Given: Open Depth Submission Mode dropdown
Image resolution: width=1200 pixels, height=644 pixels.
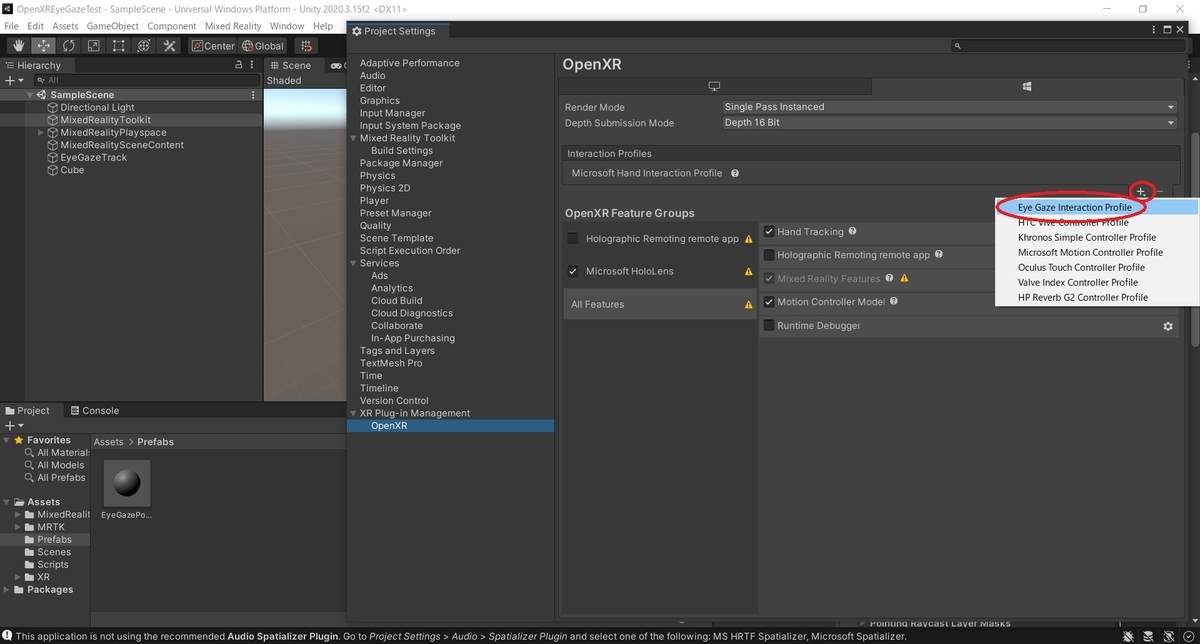Looking at the screenshot, I should [949, 123].
